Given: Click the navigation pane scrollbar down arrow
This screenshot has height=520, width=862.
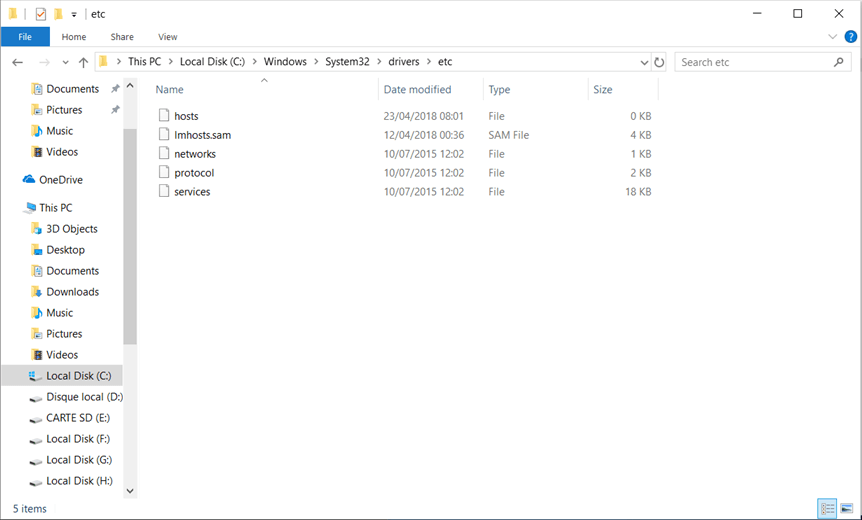Looking at the screenshot, I should click(x=130, y=491).
